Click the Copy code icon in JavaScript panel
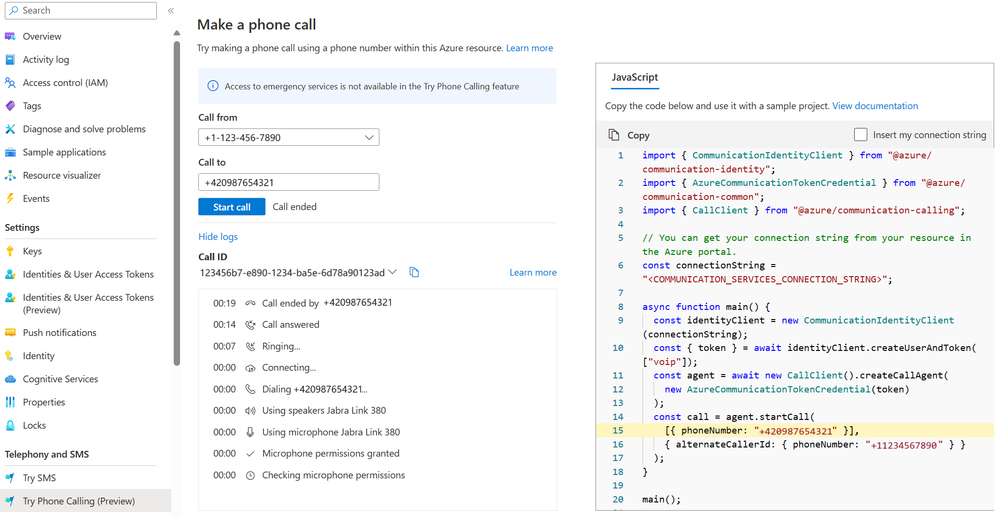The image size is (999, 518). 614,135
